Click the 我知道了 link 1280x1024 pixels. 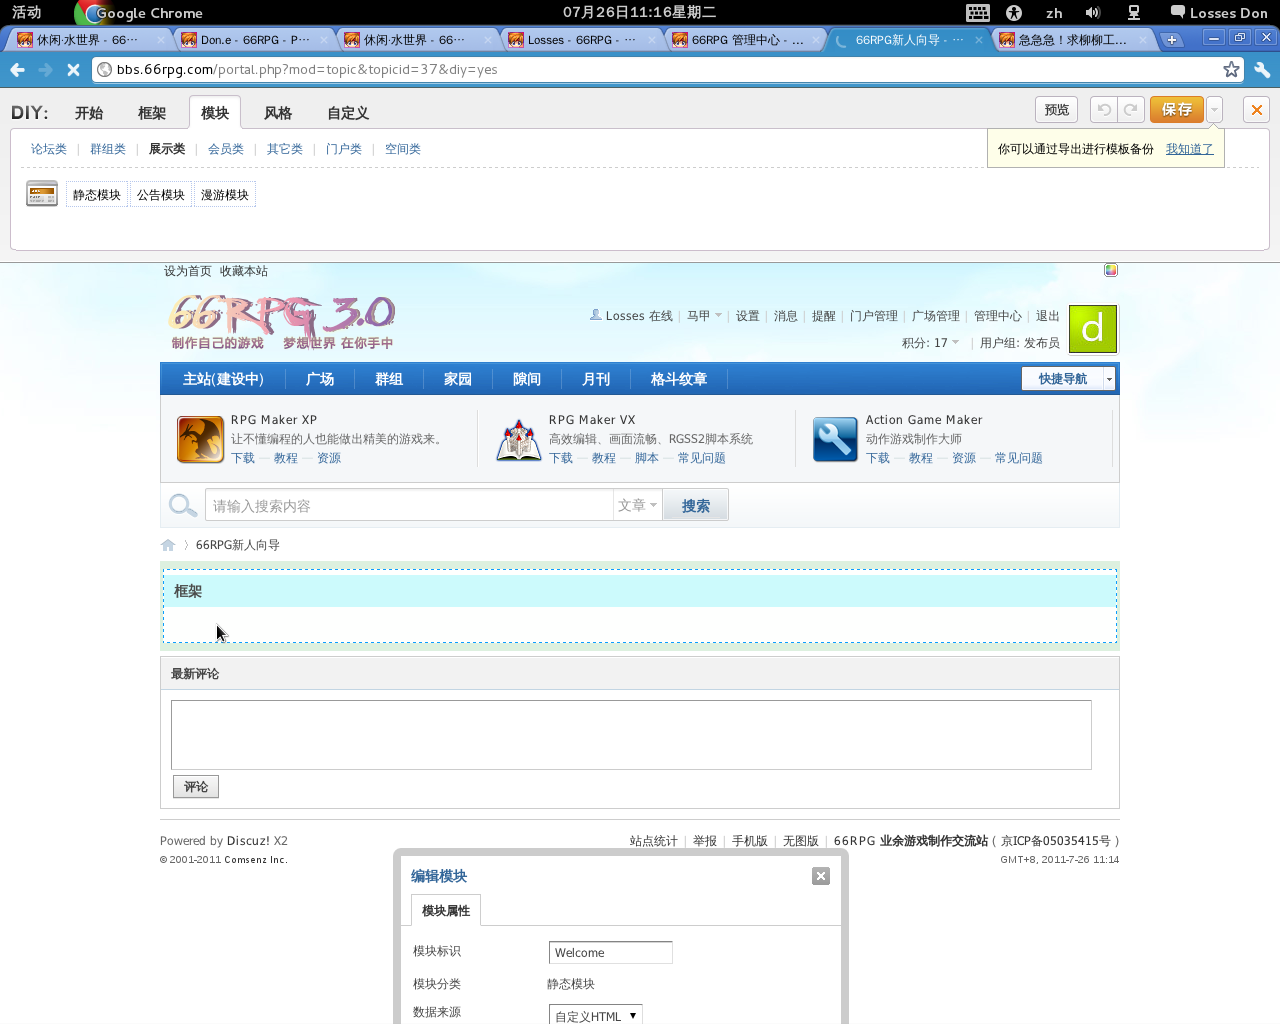click(1190, 149)
